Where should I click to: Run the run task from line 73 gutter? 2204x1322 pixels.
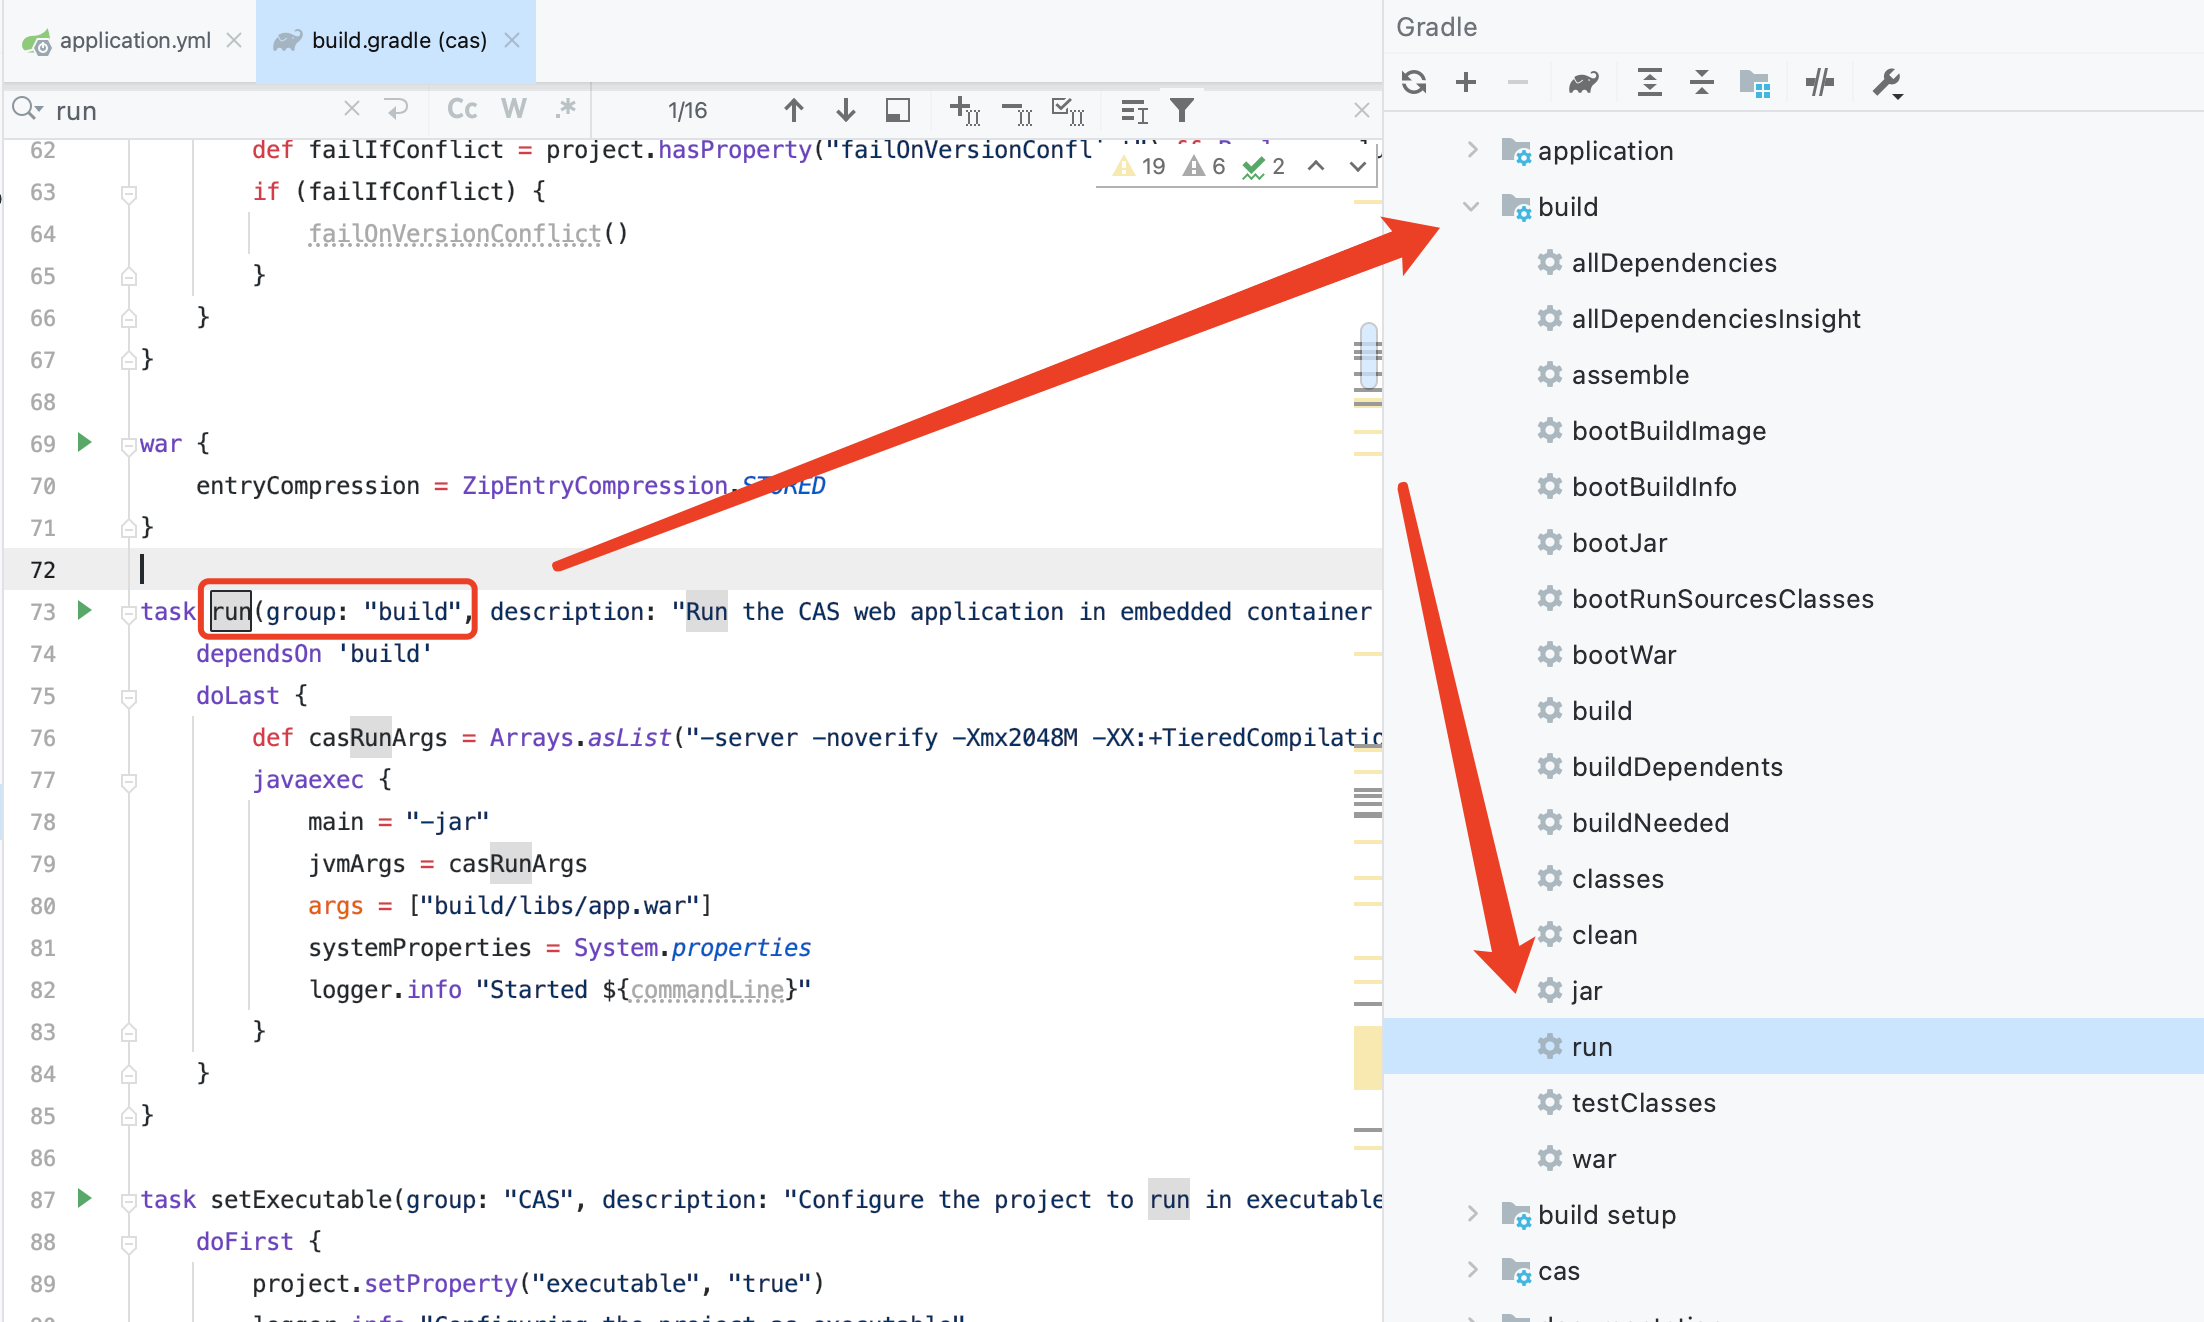[x=85, y=610]
